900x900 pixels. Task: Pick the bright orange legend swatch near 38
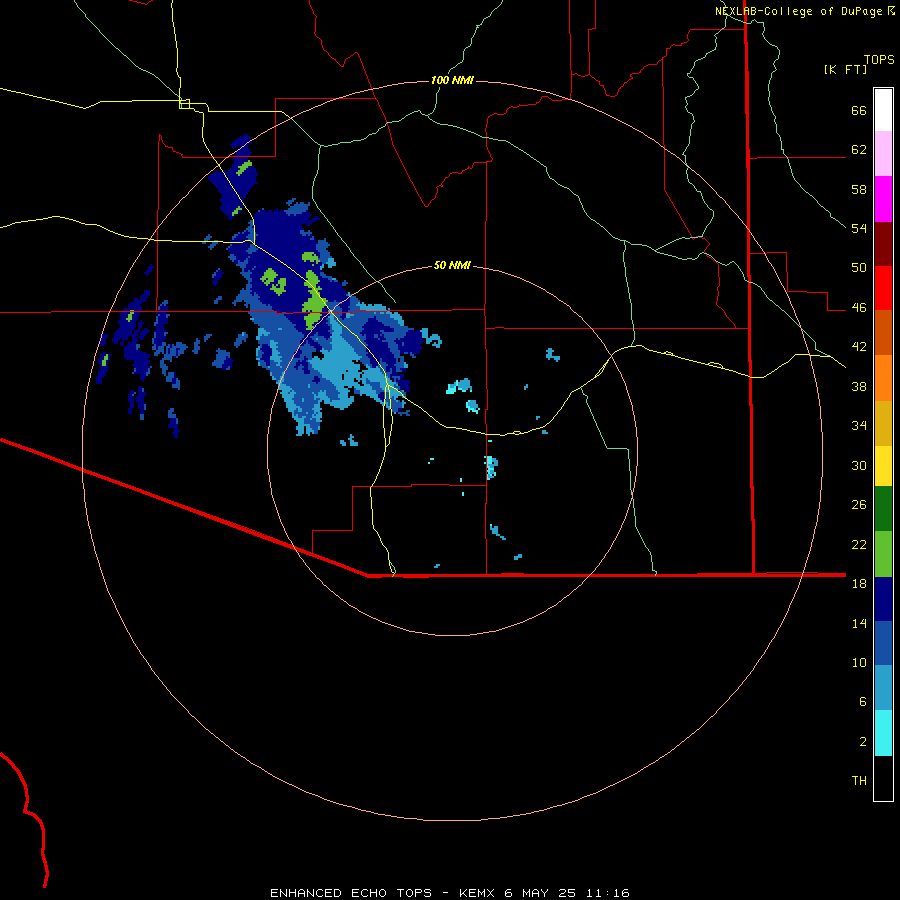883,378
